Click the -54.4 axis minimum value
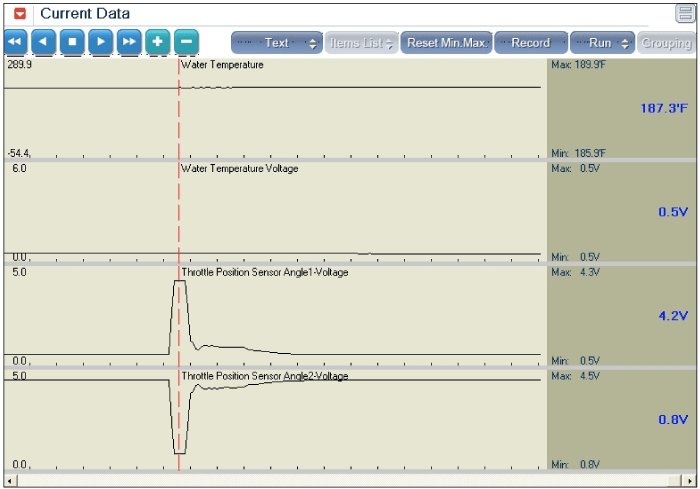700x489 pixels. pos(19,153)
